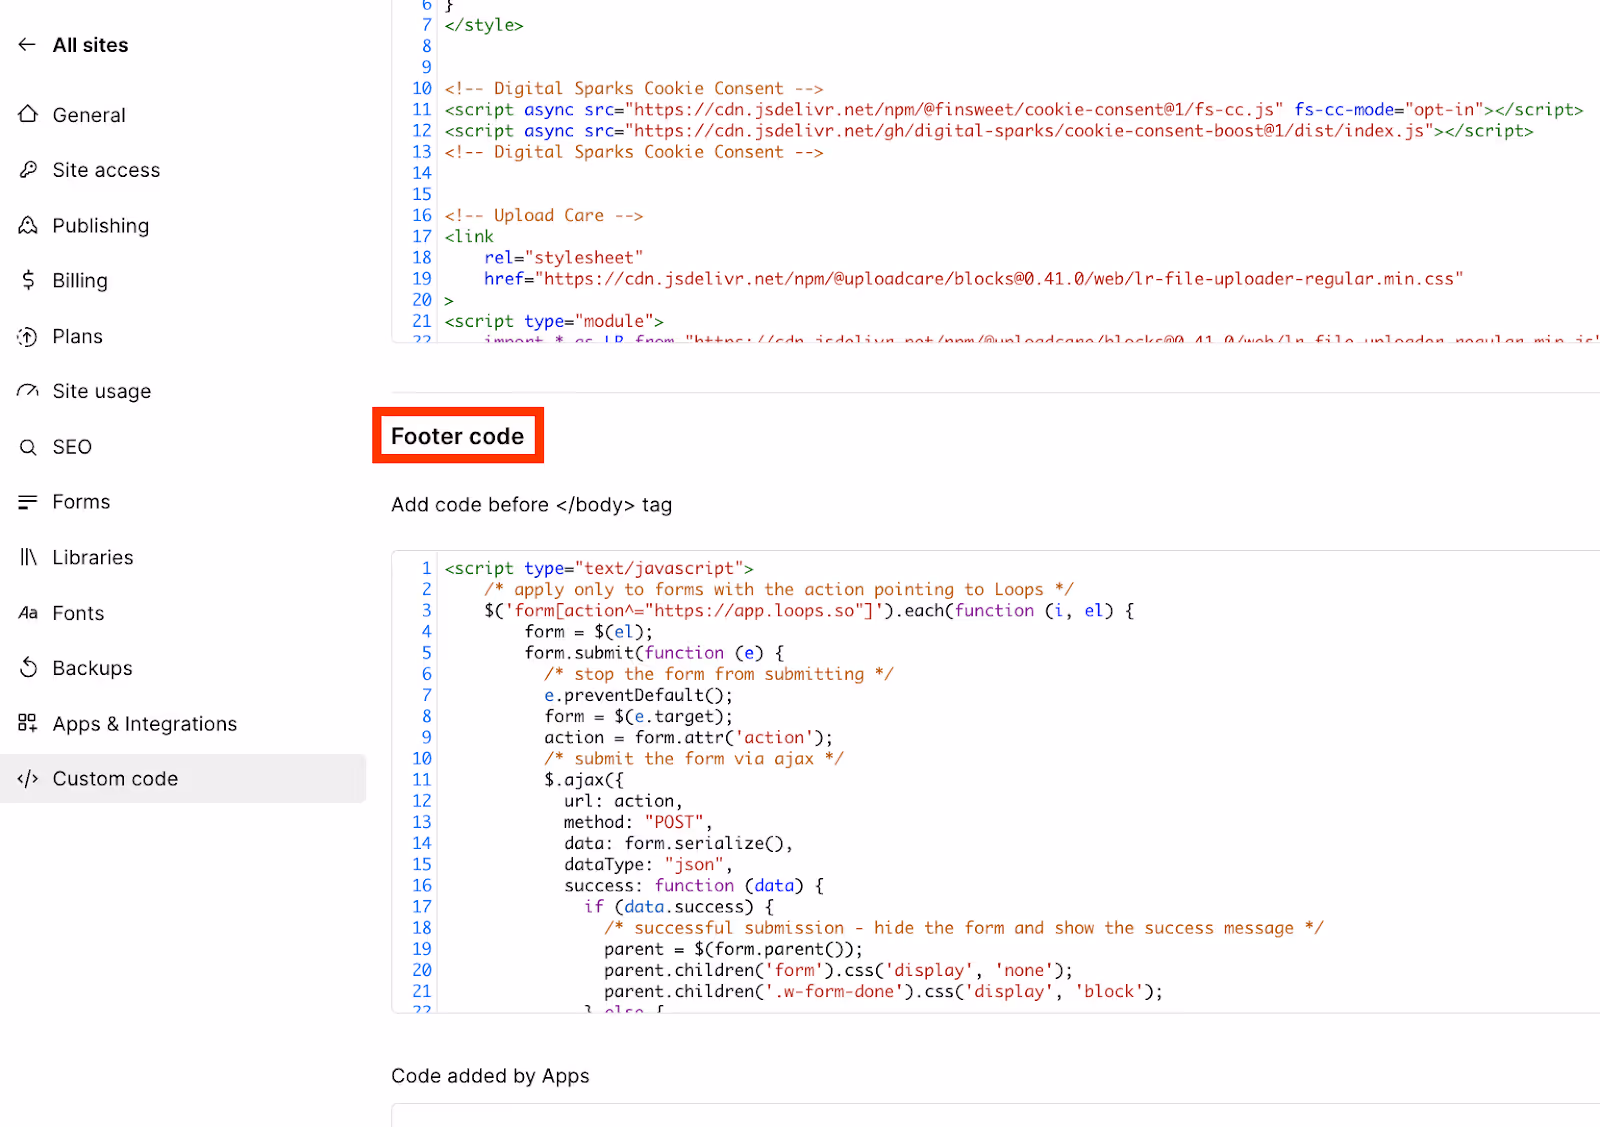Click the Billing dollar icon

tap(28, 280)
